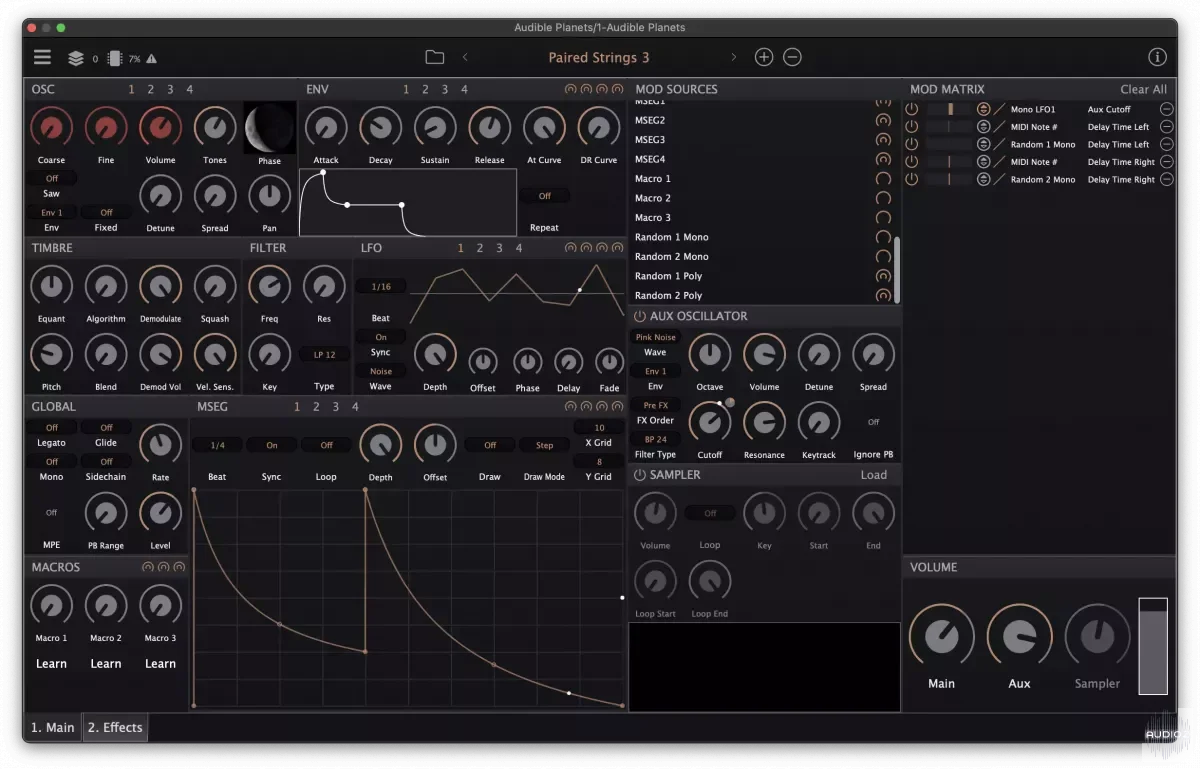Screen dimensions: 1200x769
Task: Go to the previous preset arrow
Action: point(465,57)
